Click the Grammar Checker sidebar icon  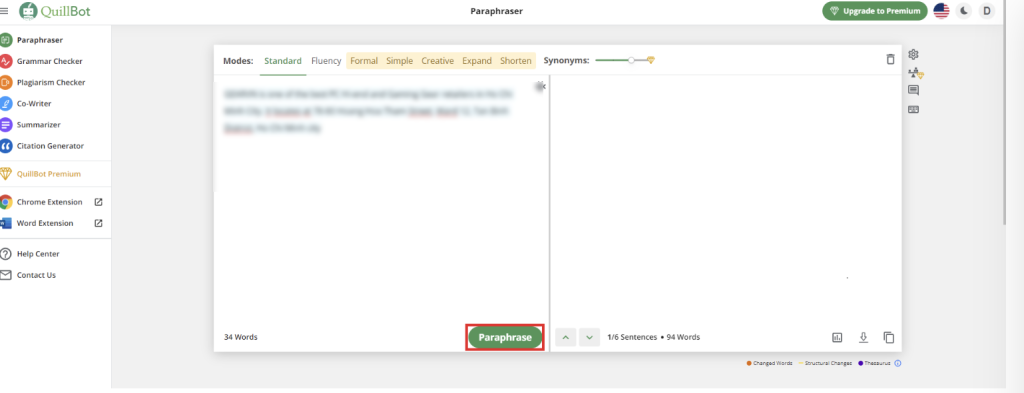tap(6, 61)
